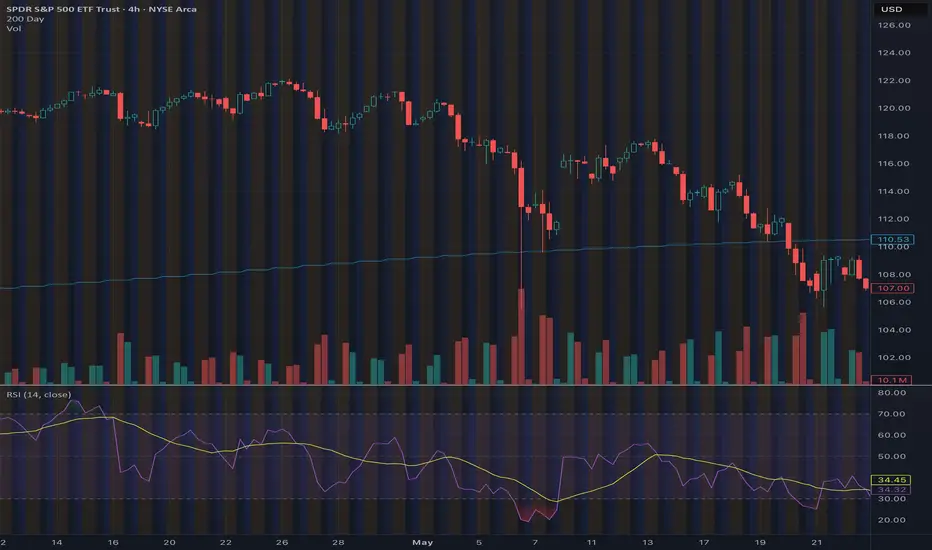Viewport: 932px width, 550px height.
Task: Click the 114.00 price axis label
Action: (x=894, y=191)
